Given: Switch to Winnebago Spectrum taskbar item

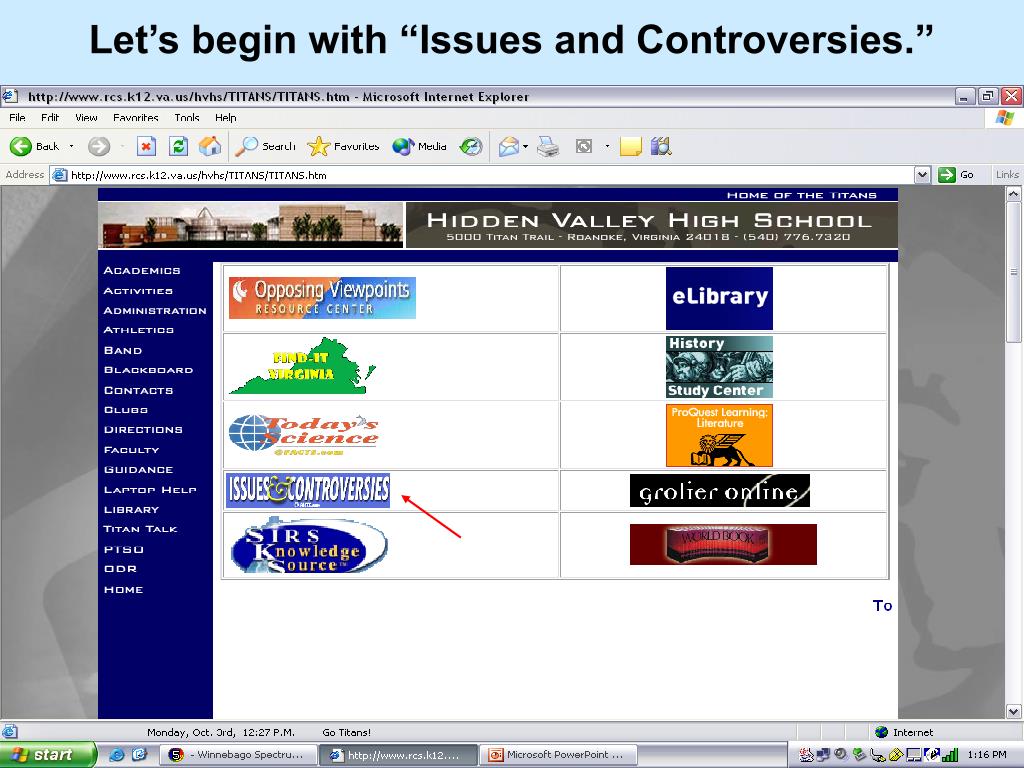Looking at the screenshot, I should (x=240, y=755).
